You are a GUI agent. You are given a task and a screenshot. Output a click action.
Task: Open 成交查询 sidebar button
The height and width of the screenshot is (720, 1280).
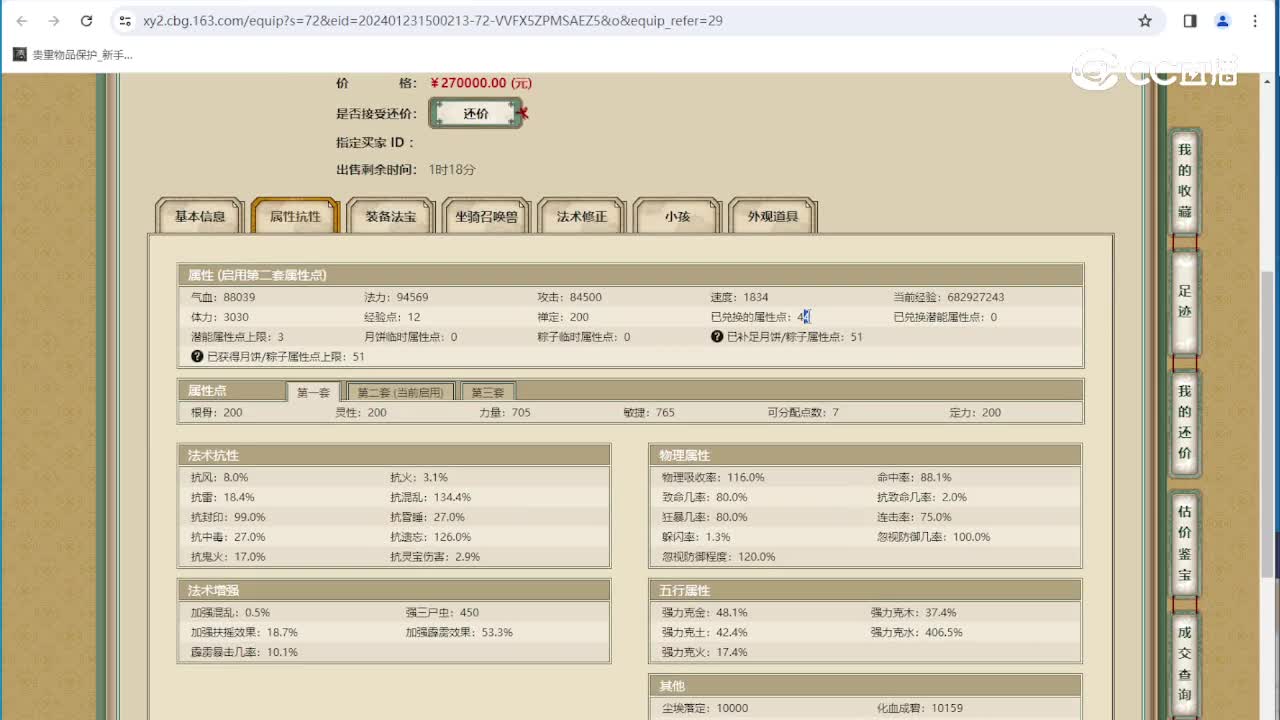(1184, 663)
